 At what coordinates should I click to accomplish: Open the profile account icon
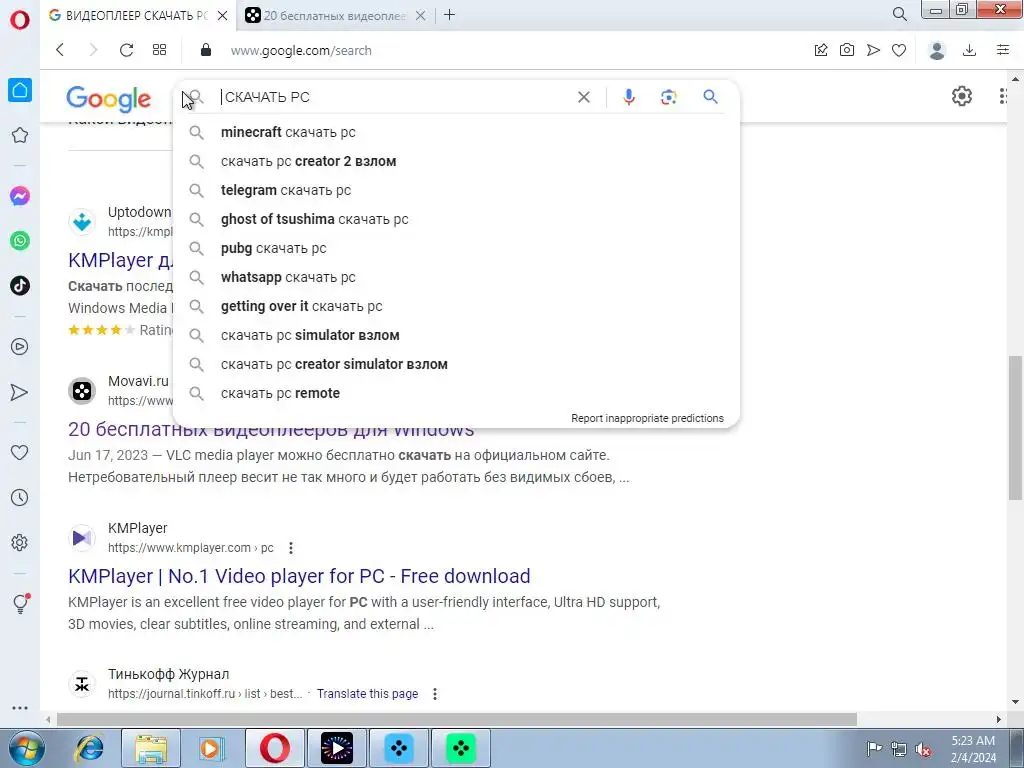(x=937, y=50)
